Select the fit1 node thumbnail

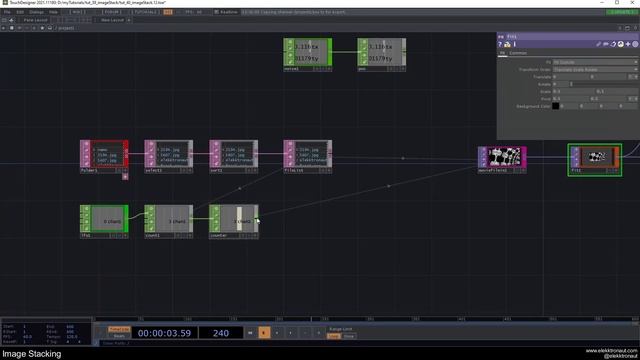click(x=597, y=157)
